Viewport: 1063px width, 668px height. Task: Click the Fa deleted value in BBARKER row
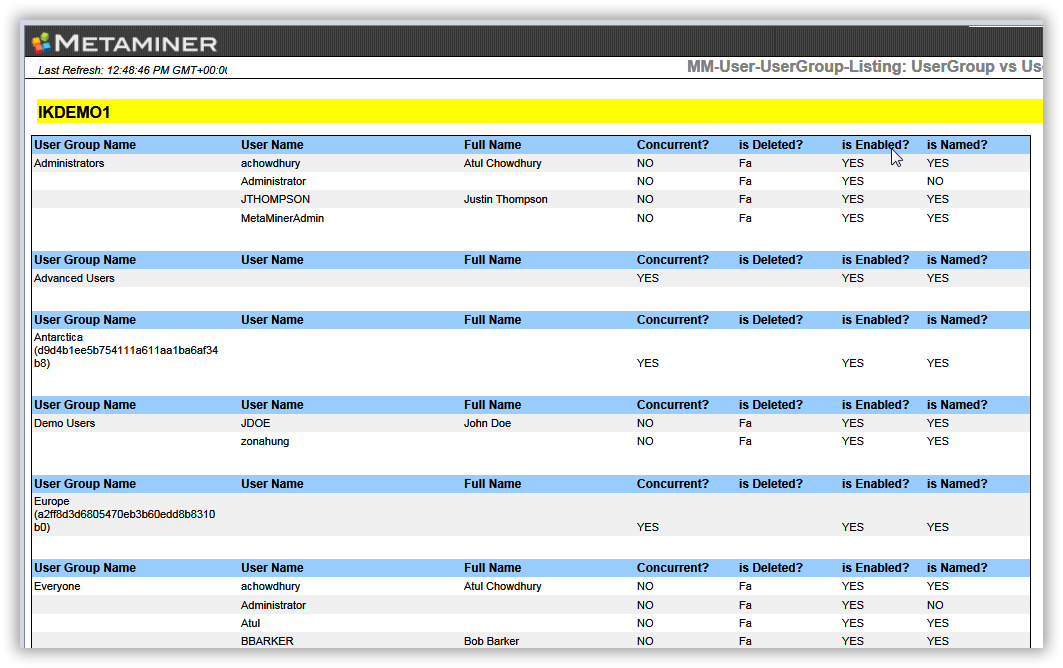(x=745, y=641)
